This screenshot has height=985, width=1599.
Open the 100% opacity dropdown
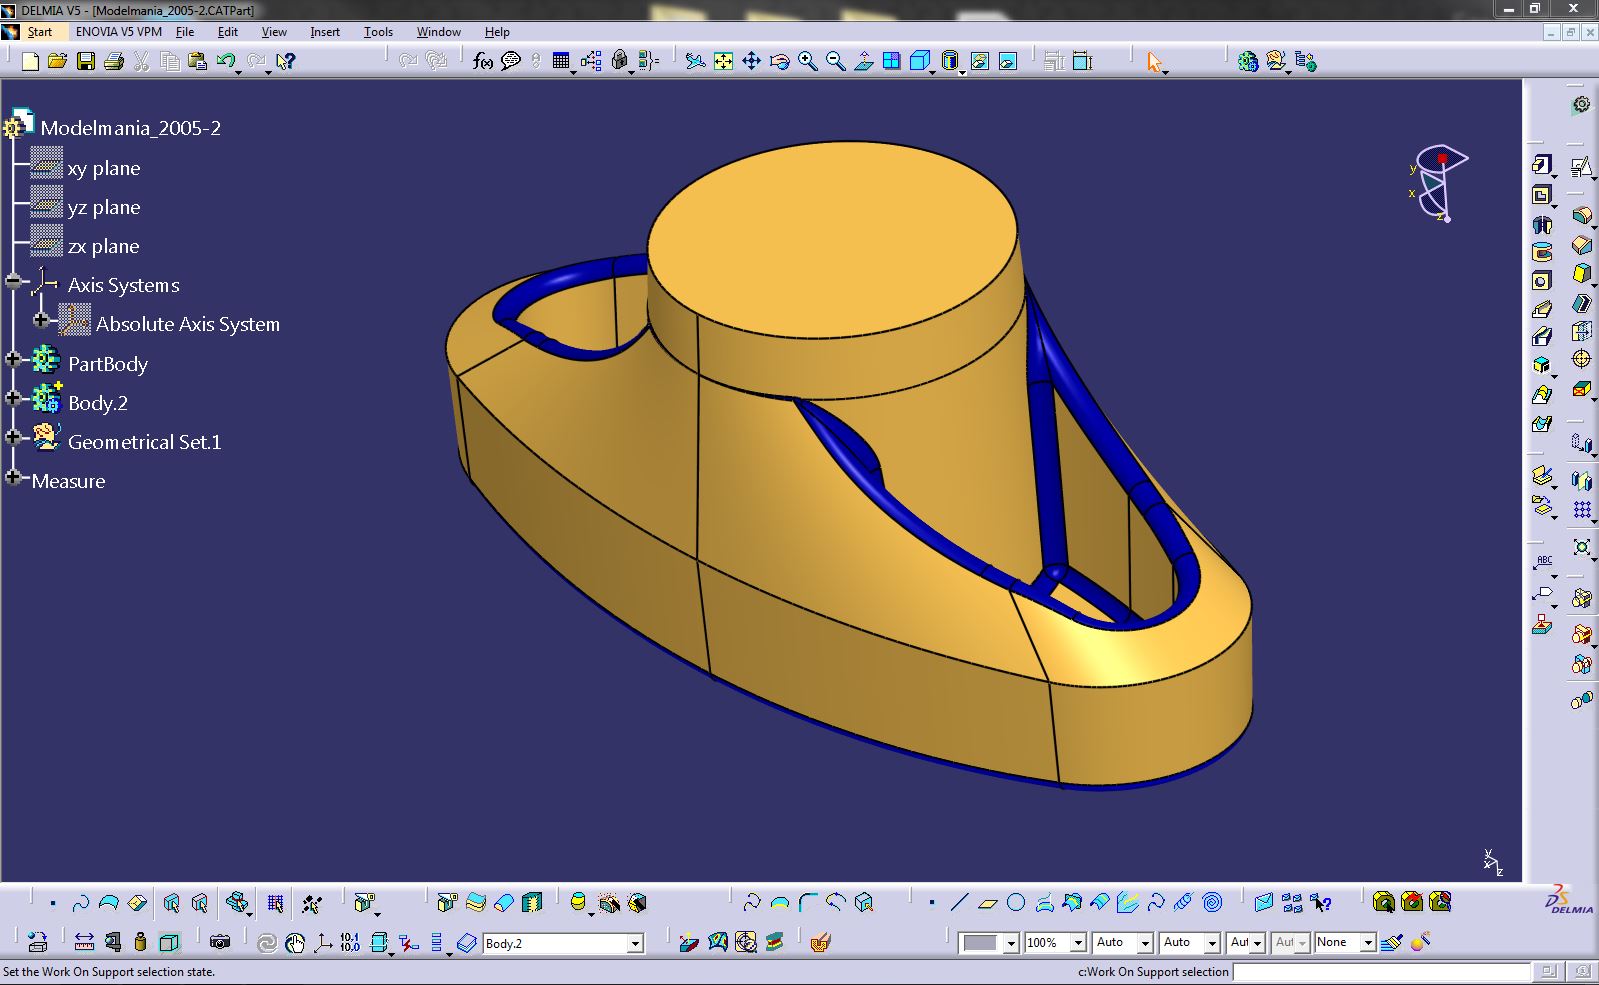click(x=1078, y=943)
